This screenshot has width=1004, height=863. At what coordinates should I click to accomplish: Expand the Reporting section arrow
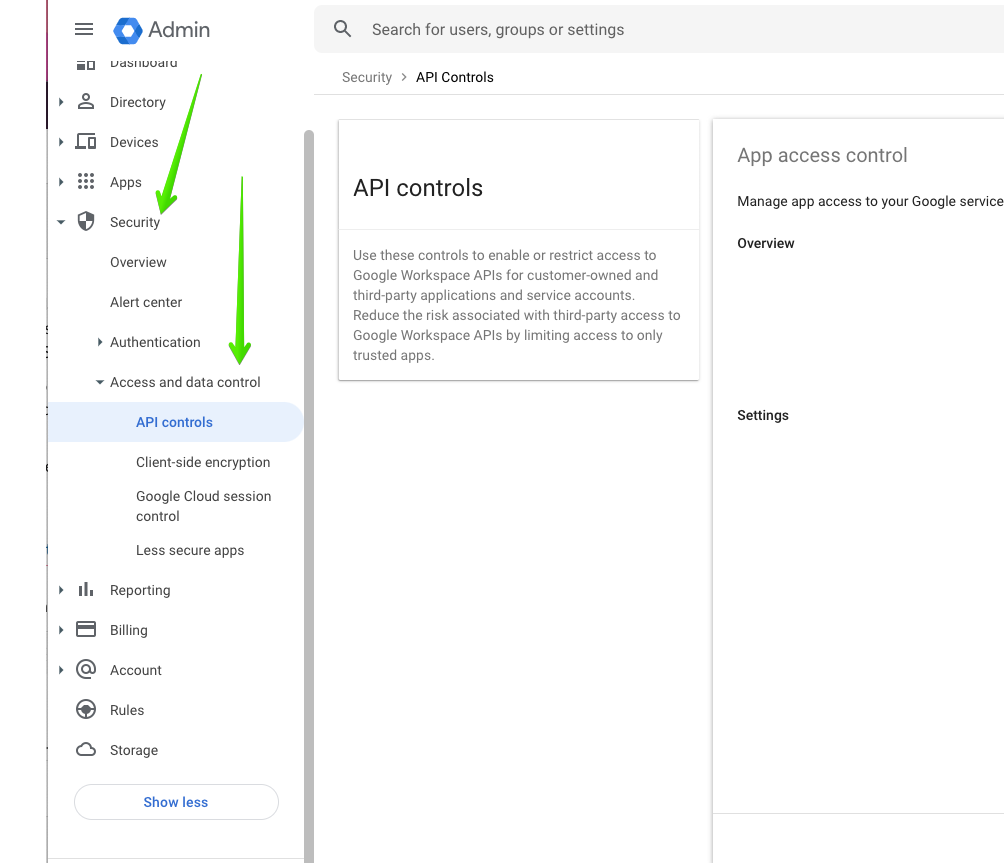click(61, 590)
